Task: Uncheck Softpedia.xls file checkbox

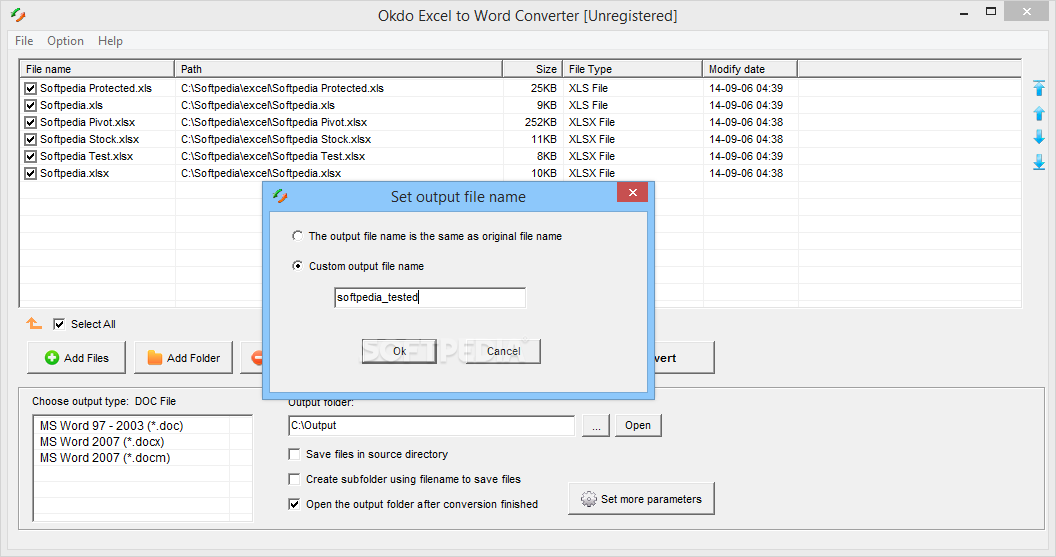Action: click(x=30, y=105)
